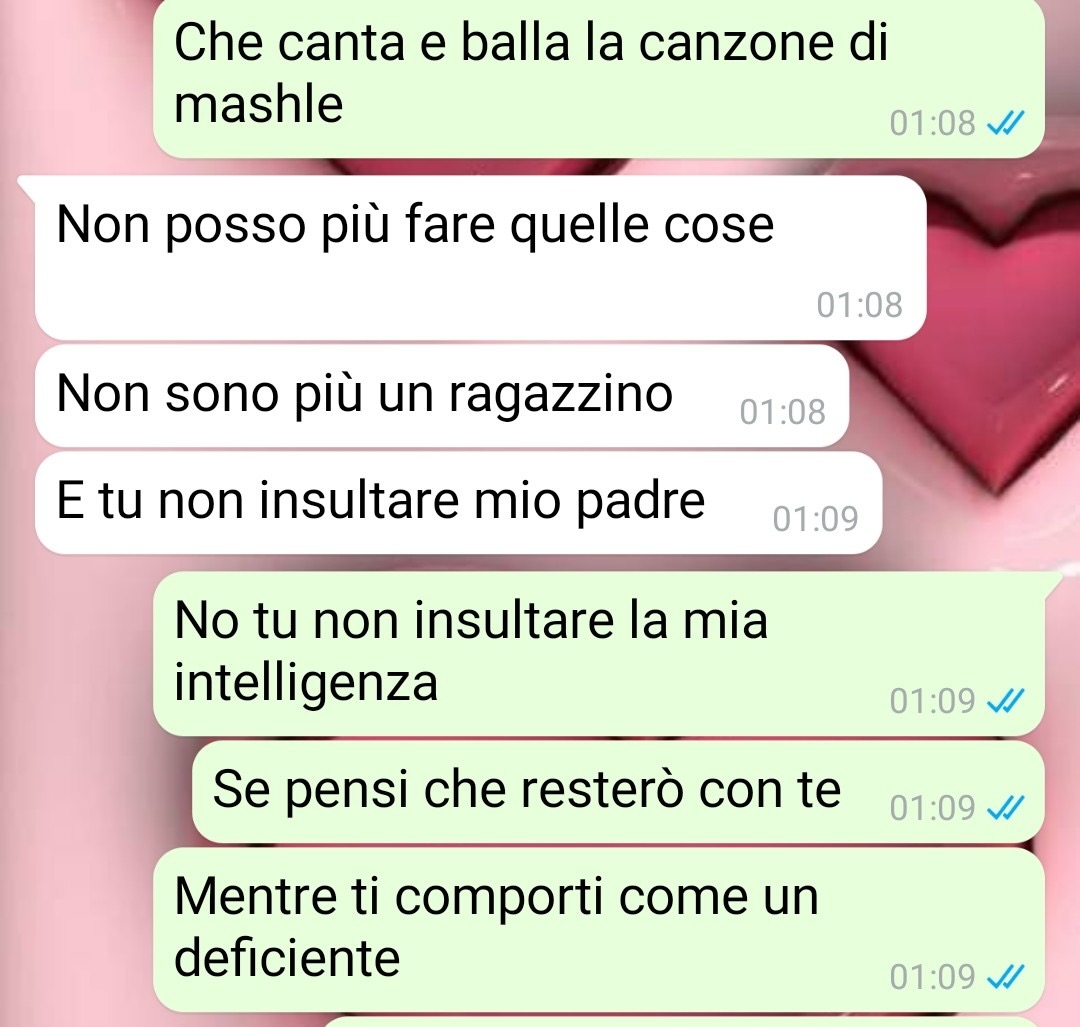Viewport: 1080px width, 1027px height.
Task: Tap the double-check ticks on the 'intelligenza' message
Action: (1006, 701)
